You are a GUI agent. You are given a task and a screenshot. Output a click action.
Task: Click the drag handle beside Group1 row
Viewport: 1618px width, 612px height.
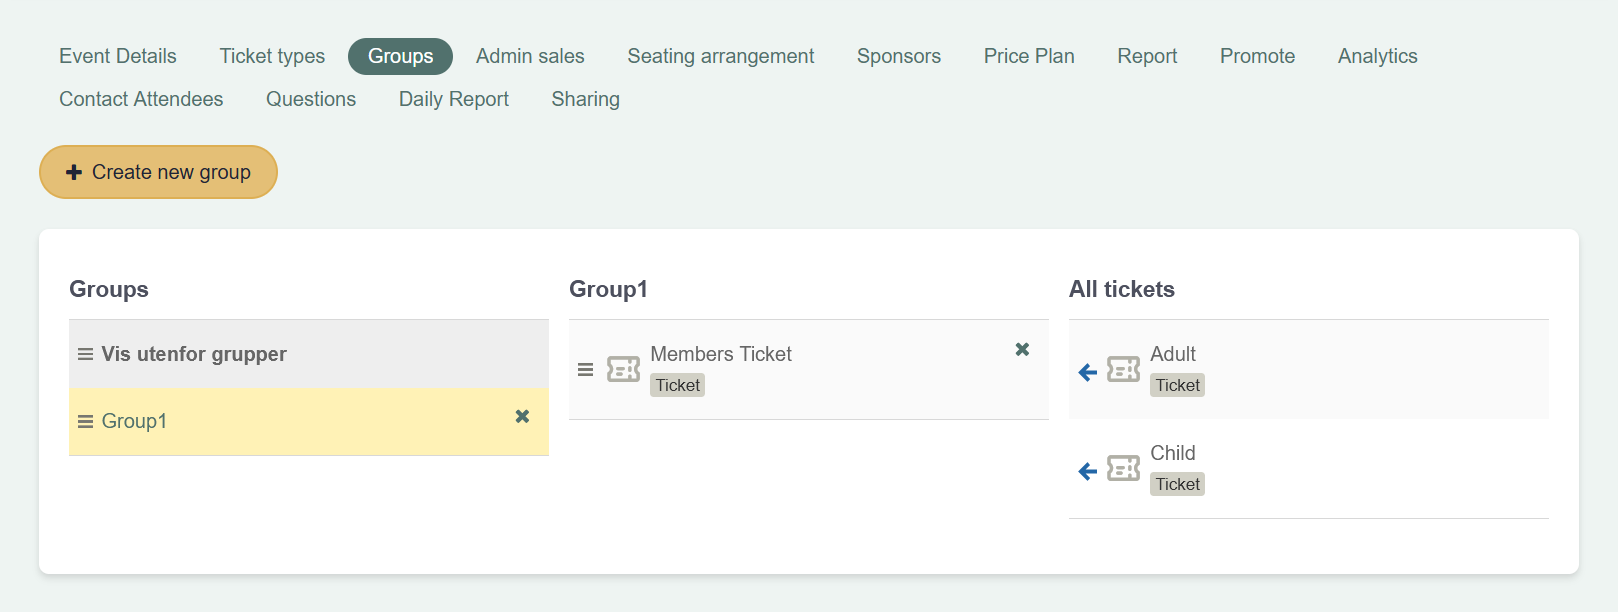pyautogui.click(x=86, y=421)
